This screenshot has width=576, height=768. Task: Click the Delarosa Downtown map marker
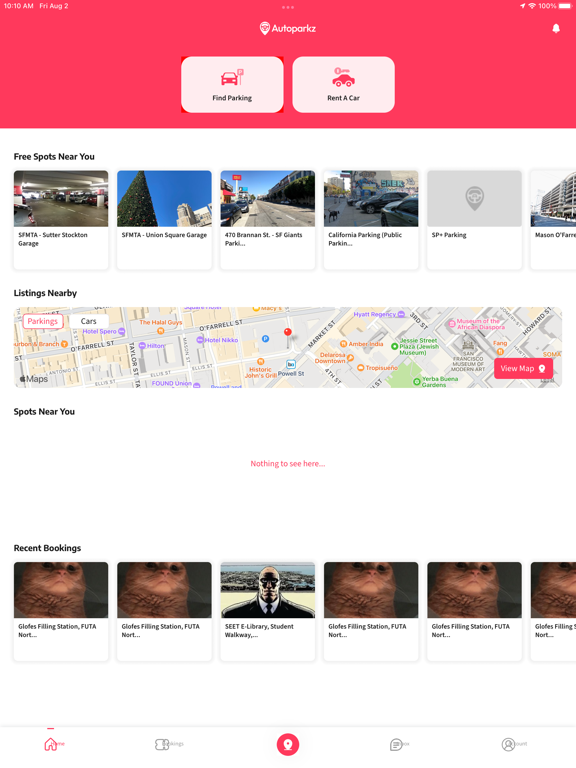click(x=350, y=358)
